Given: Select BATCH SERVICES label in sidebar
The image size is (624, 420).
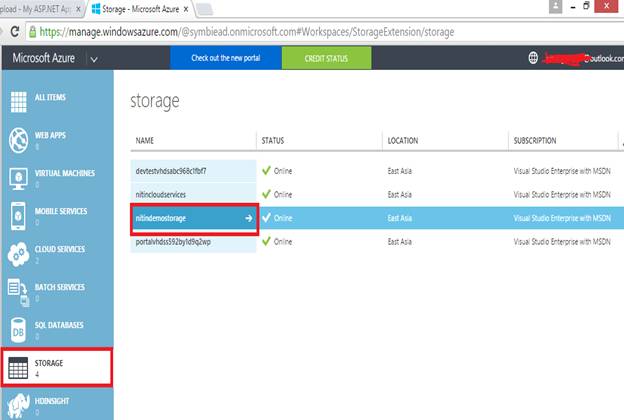Looking at the screenshot, I should (60, 287).
